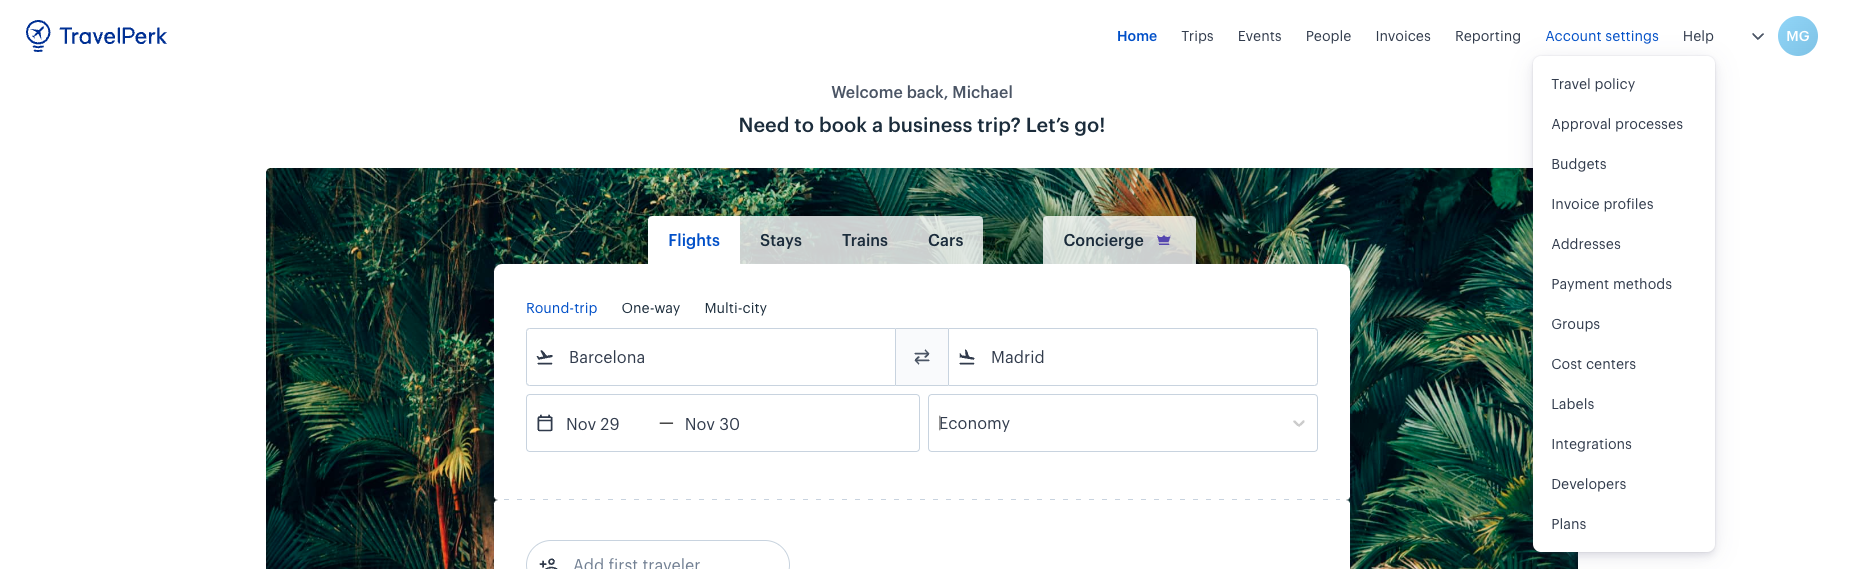The height and width of the screenshot is (569, 1868).
Task: Open the calendar icon for dates
Action: coord(545,423)
